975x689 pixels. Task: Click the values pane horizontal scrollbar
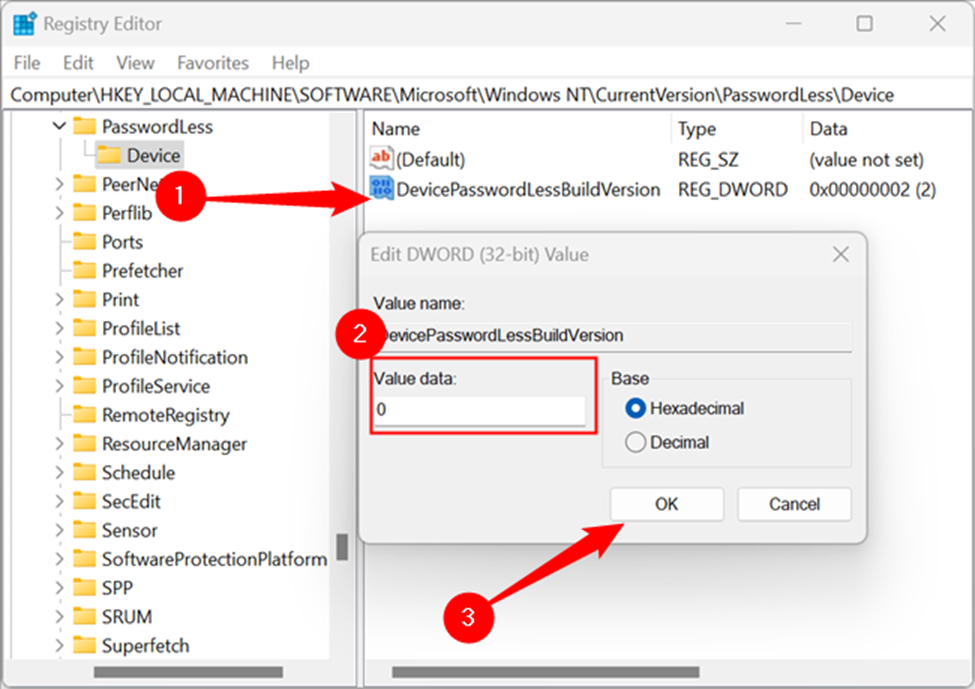545,672
